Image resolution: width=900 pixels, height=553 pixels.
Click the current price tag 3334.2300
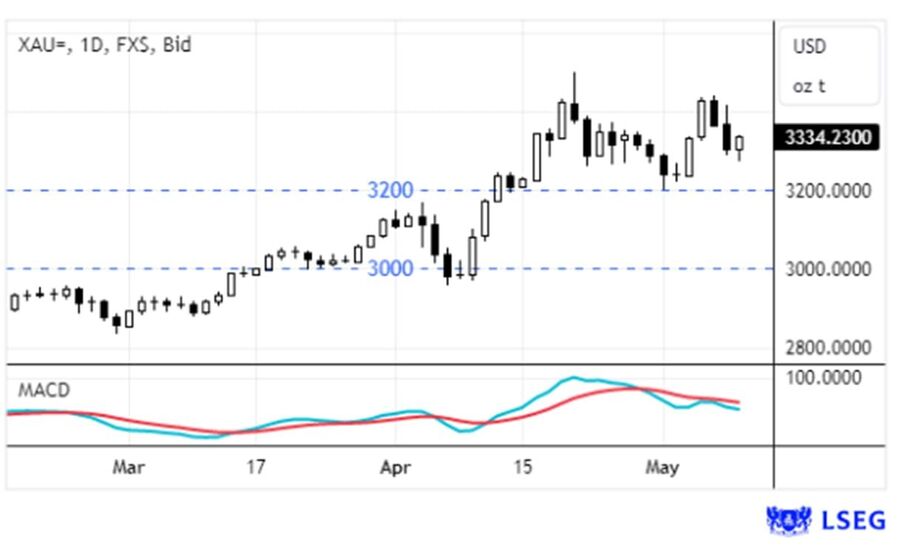click(827, 138)
